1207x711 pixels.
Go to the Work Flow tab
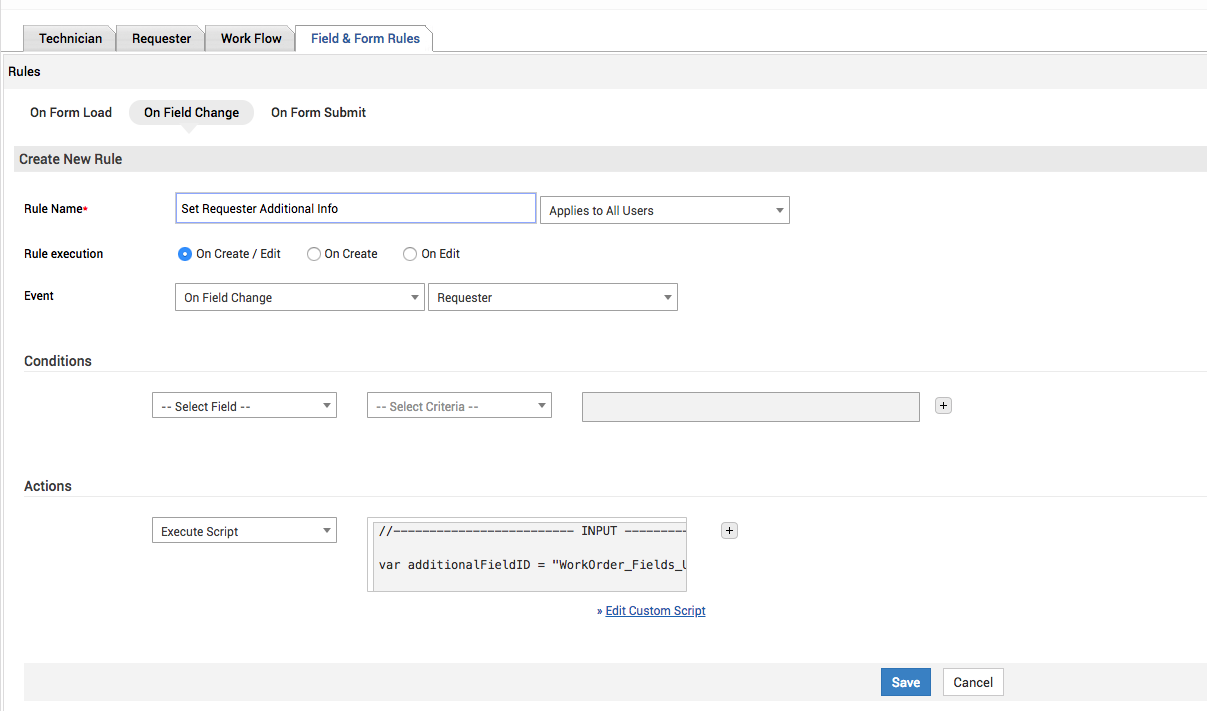click(x=251, y=39)
